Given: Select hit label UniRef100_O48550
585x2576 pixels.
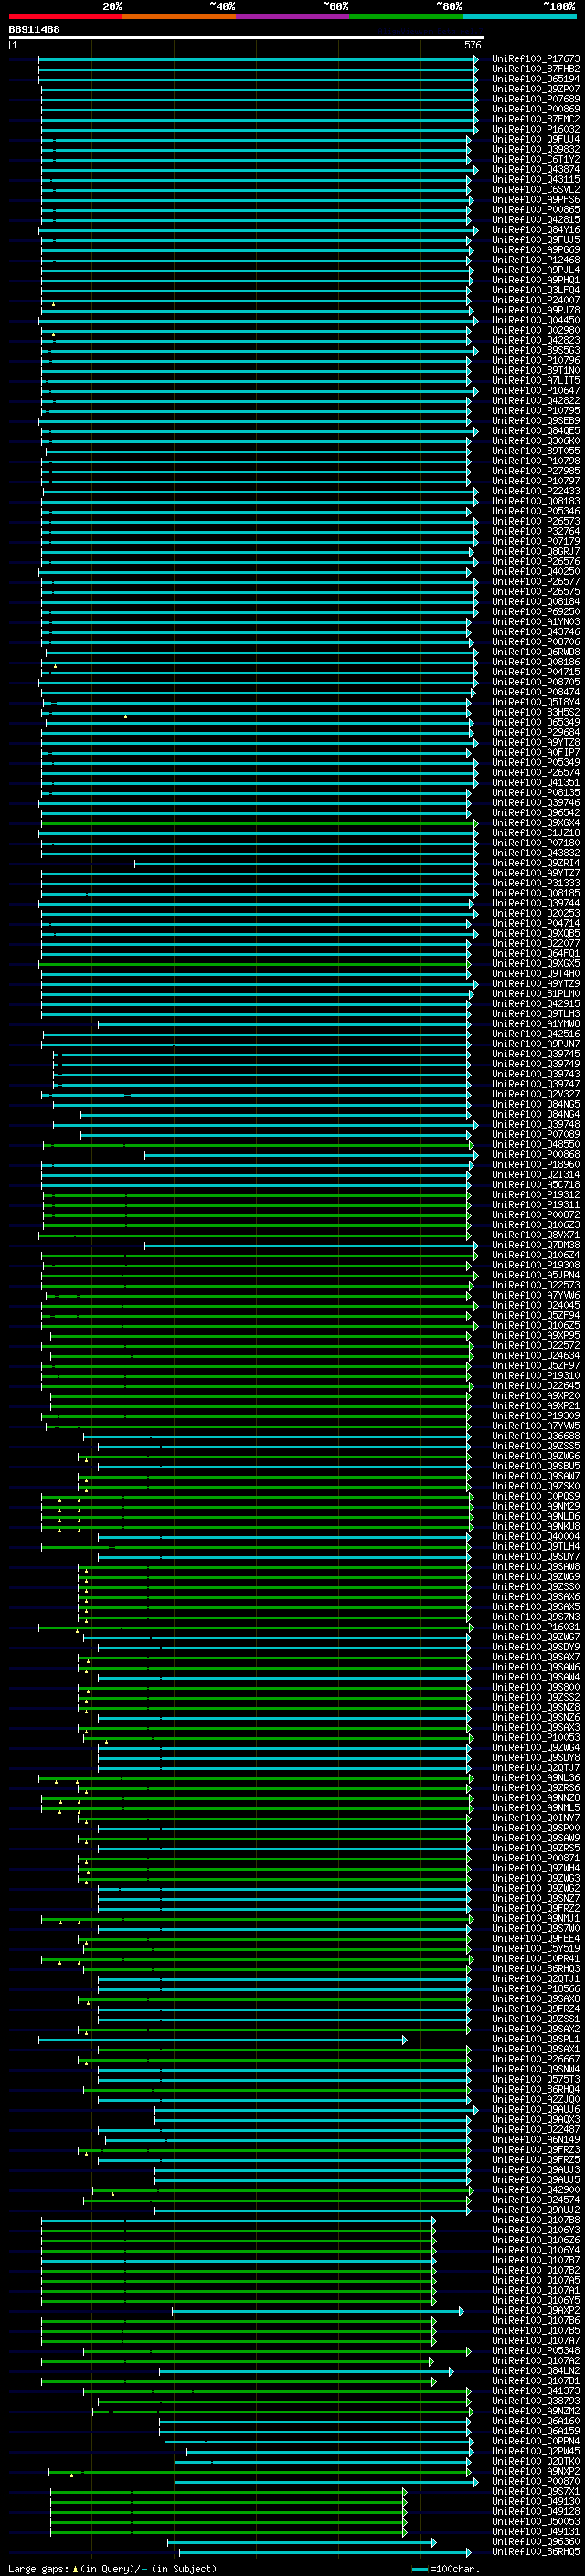Looking at the screenshot, I should pyautogui.click(x=536, y=1144).
